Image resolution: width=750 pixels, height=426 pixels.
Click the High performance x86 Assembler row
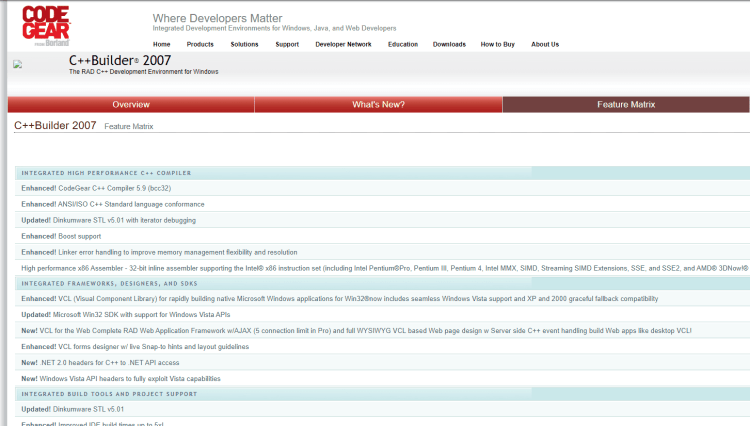[383, 268]
